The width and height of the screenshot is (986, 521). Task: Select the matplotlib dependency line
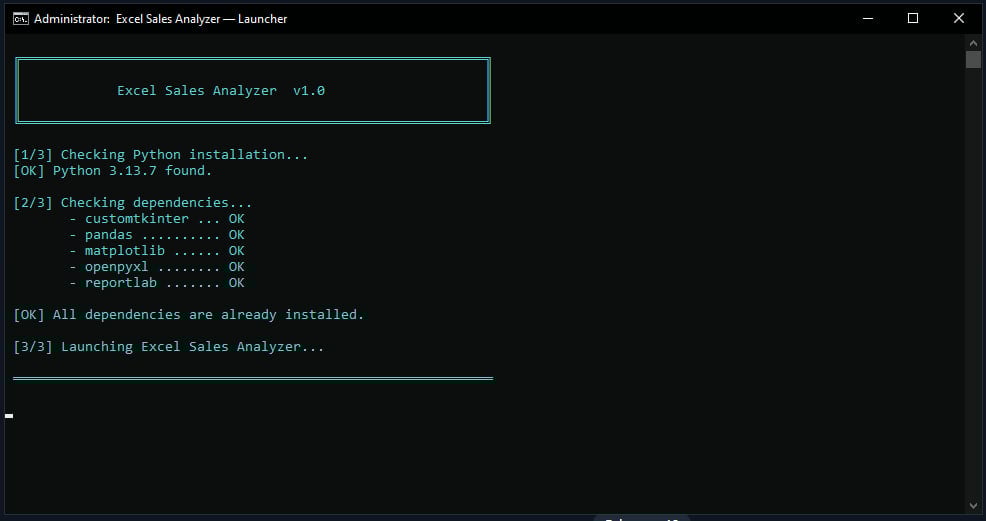point(157,251)
